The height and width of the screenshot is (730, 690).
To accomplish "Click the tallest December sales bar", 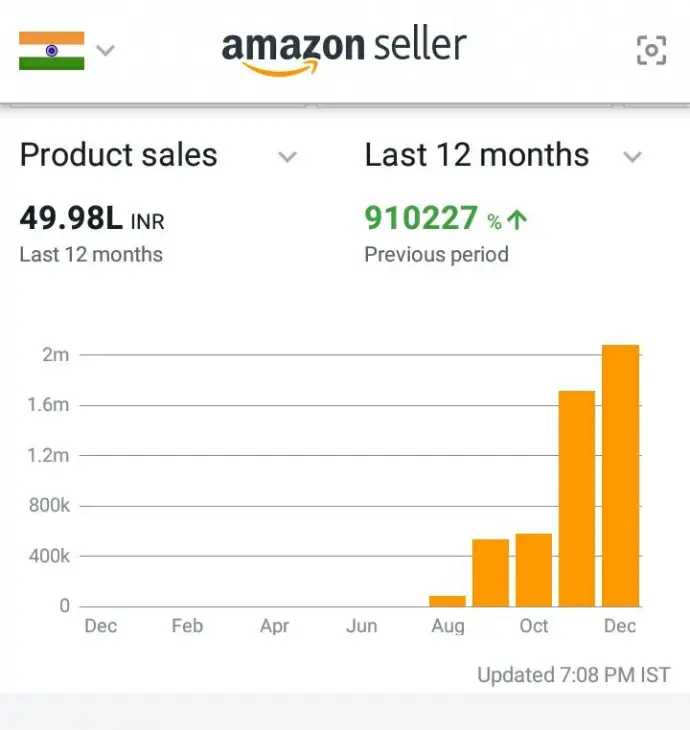I will point(621,475).
